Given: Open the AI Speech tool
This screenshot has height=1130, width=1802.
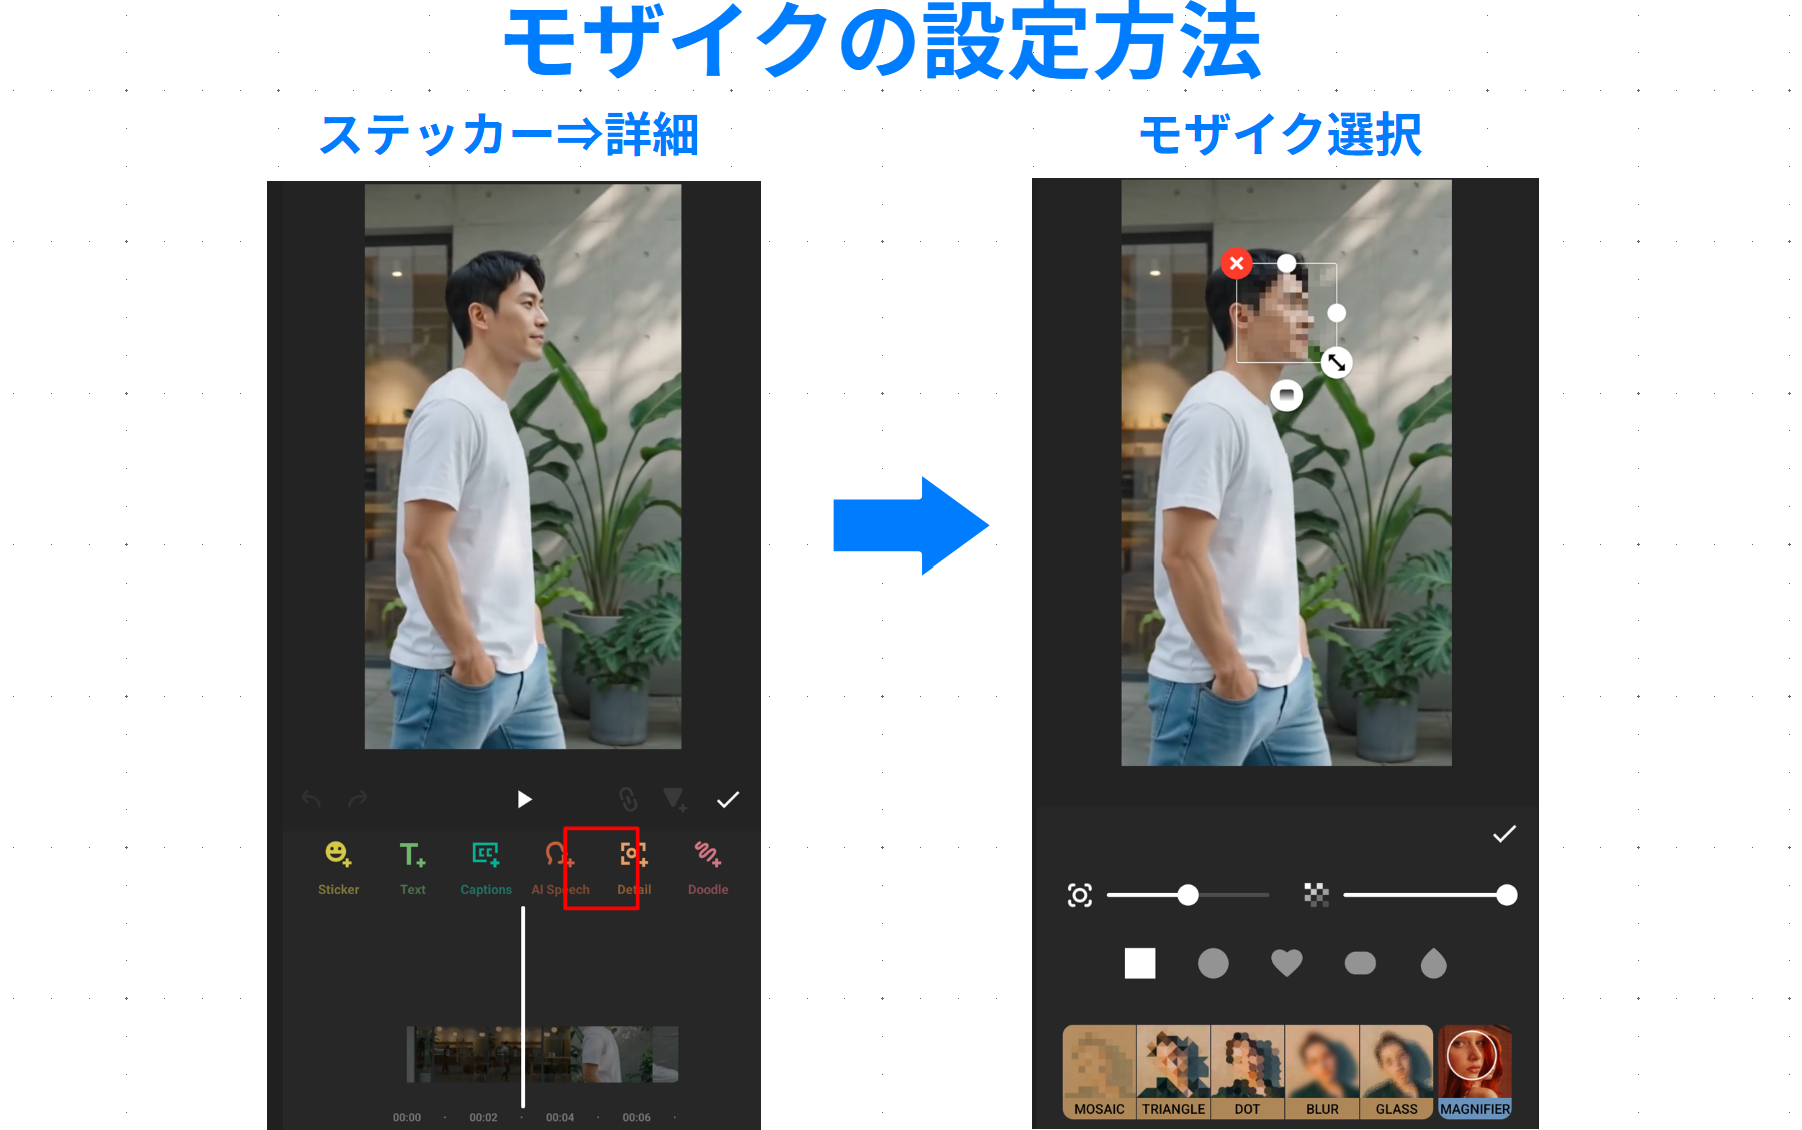Looking at the screenshot, I should [x=560, y=867].
